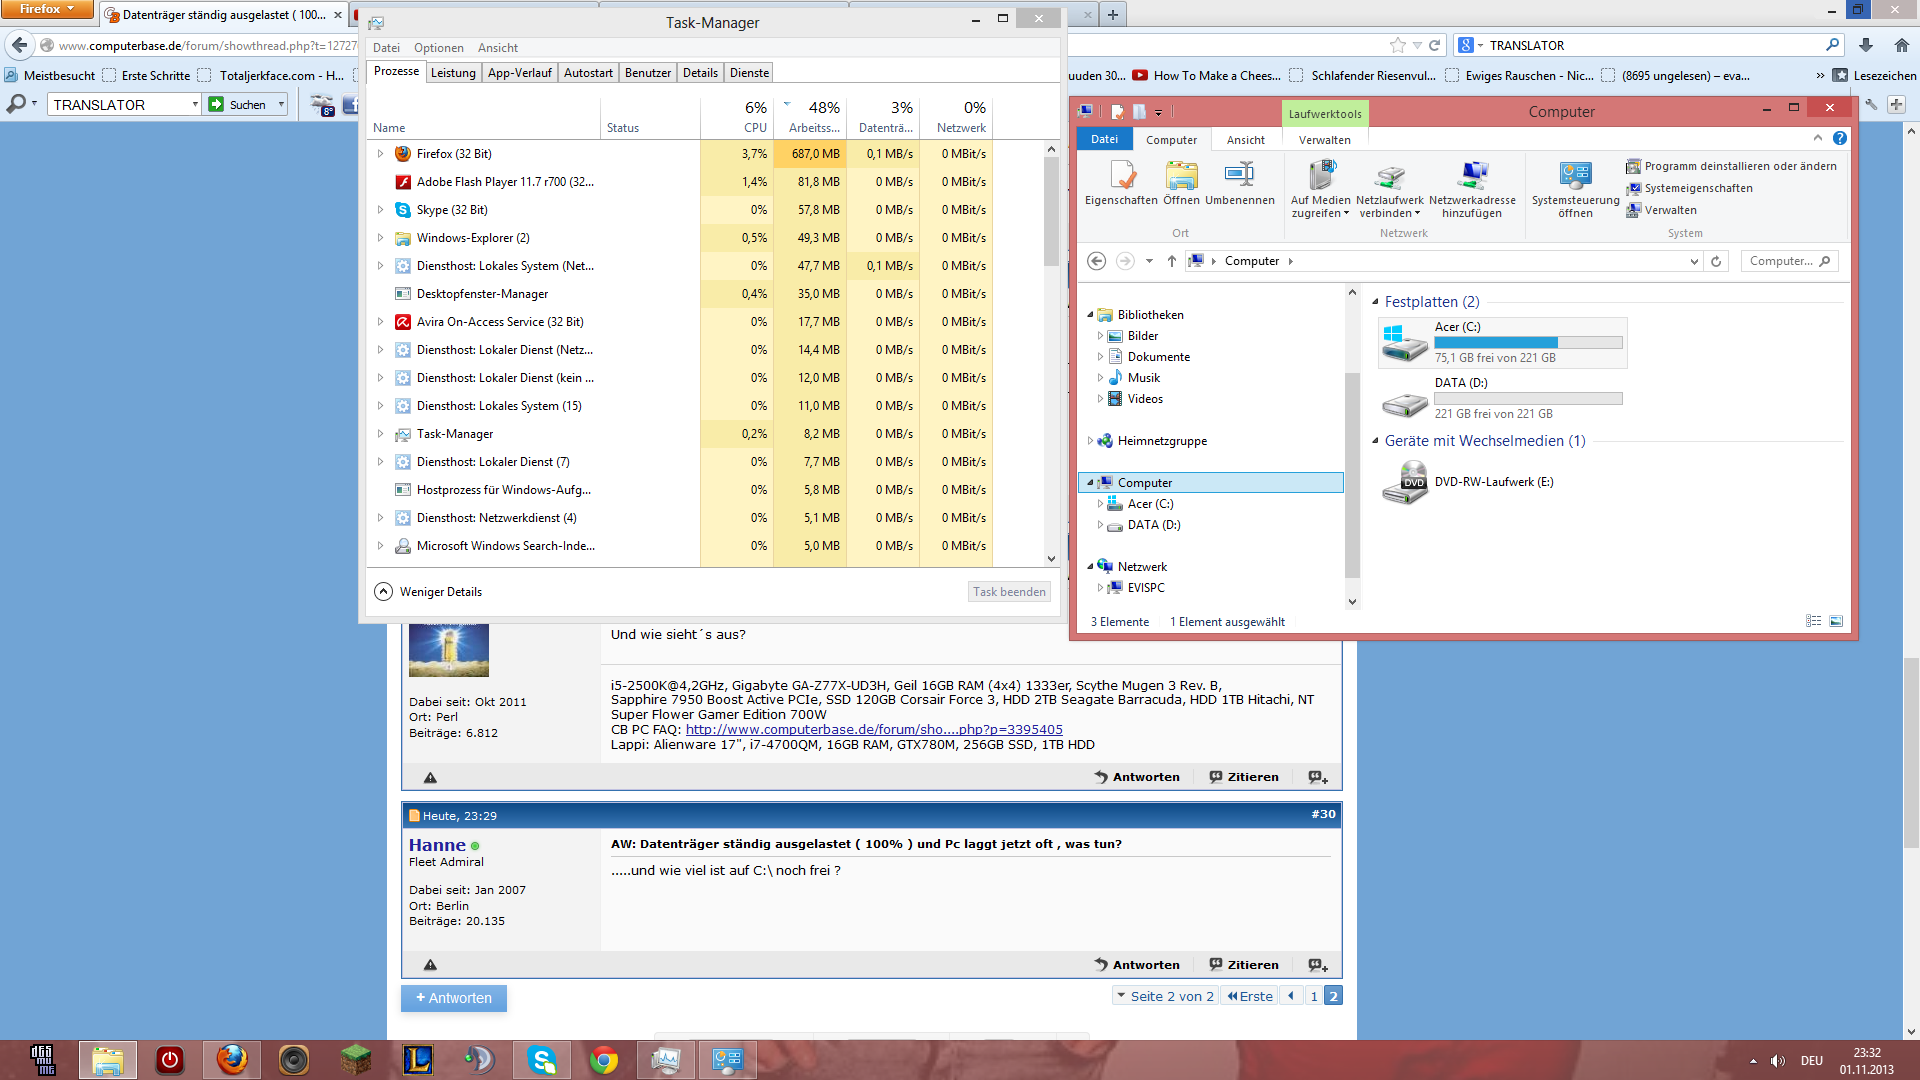1920x1080 pixels.
Task: Click Netzlaufwerk verbinden ribbon icon
Action: [1389, 177]
